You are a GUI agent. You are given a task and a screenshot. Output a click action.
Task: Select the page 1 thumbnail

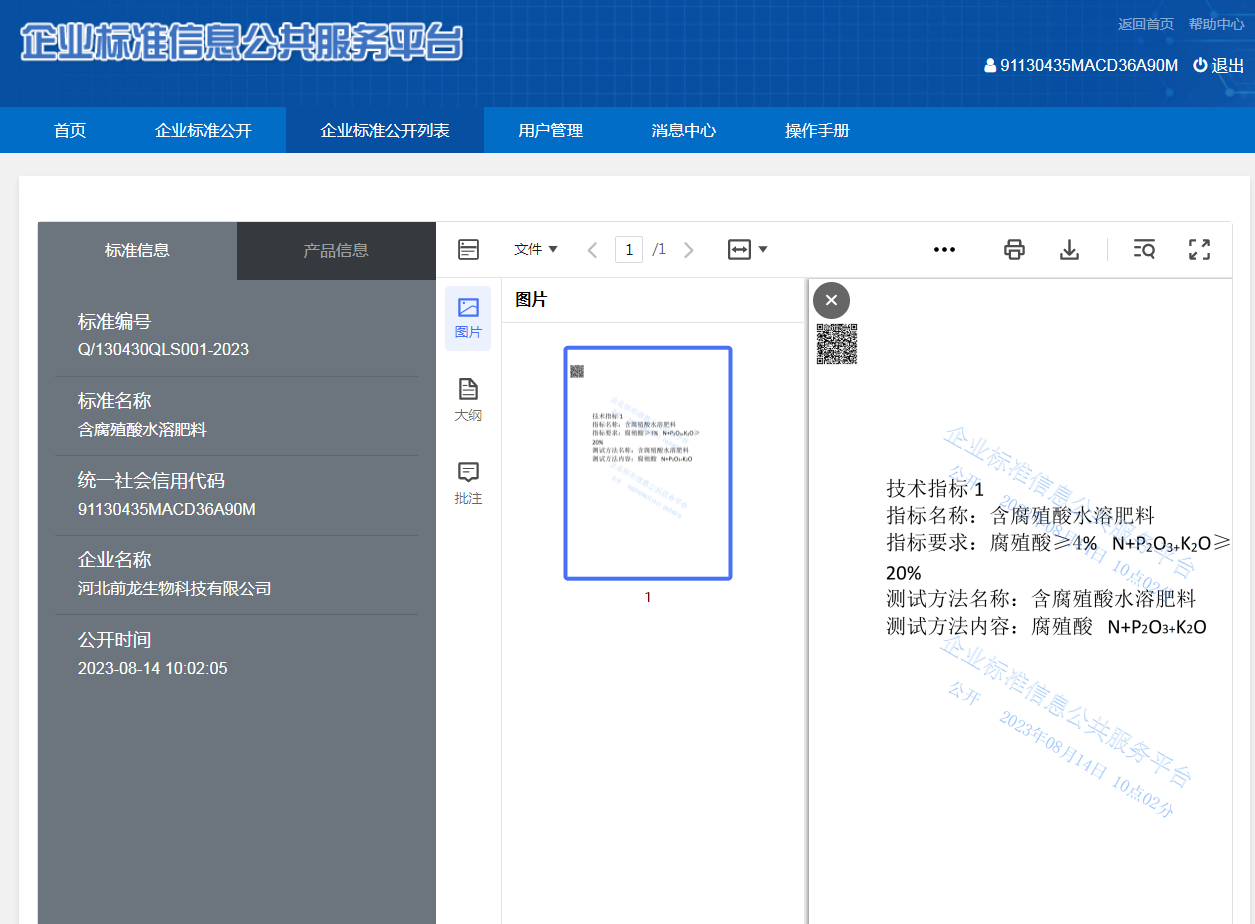[647, 463]
